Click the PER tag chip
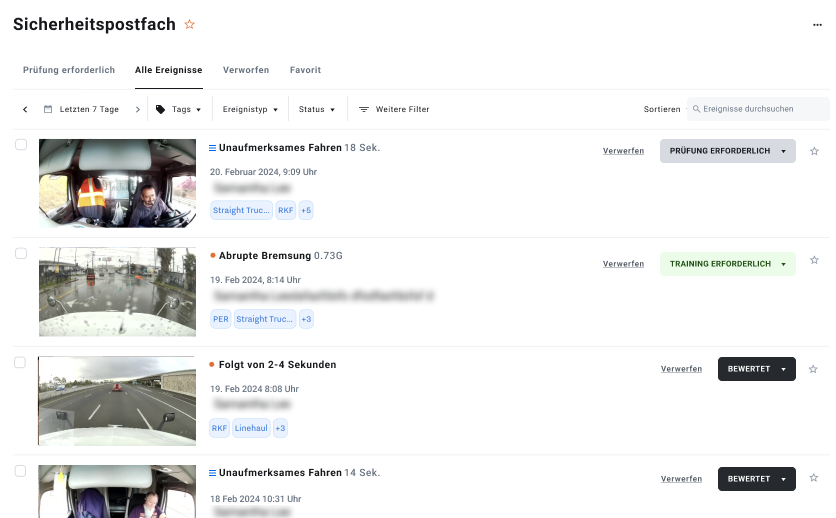The width and height of the screenshot is (836, 518). [221, 319]
